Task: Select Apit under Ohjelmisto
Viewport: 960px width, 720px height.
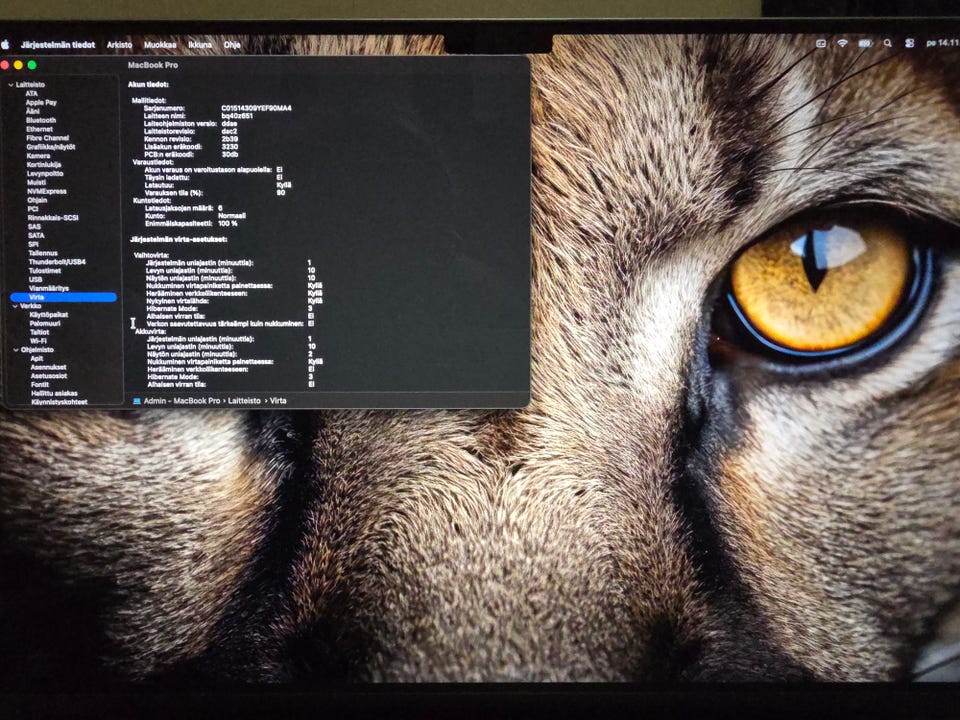Action: click(x=37, y=359)
